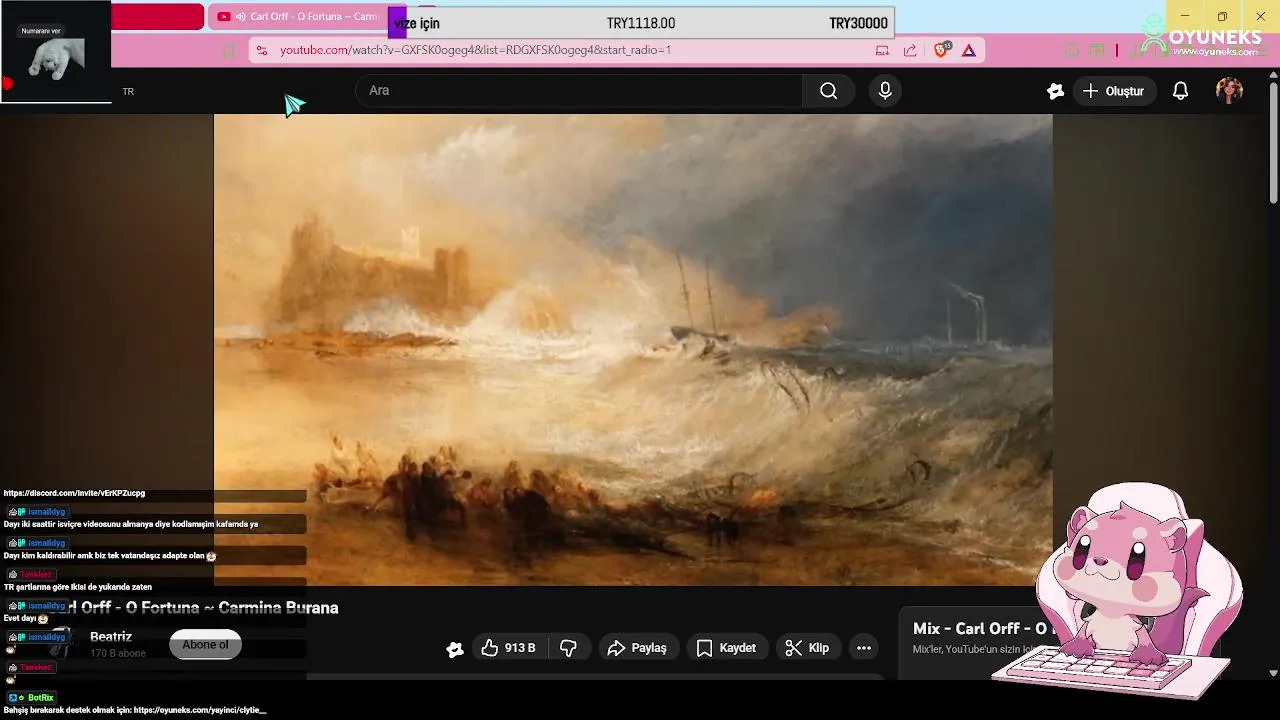The height and width of the screenshot is (720, 1280).
Task: Click the 170 B abone subscriber count
Action: click(118, 654)
